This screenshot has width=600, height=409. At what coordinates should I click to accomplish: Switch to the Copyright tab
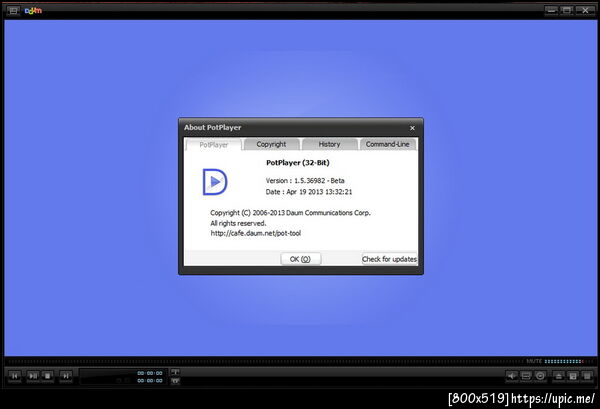(x=271, y=144)
